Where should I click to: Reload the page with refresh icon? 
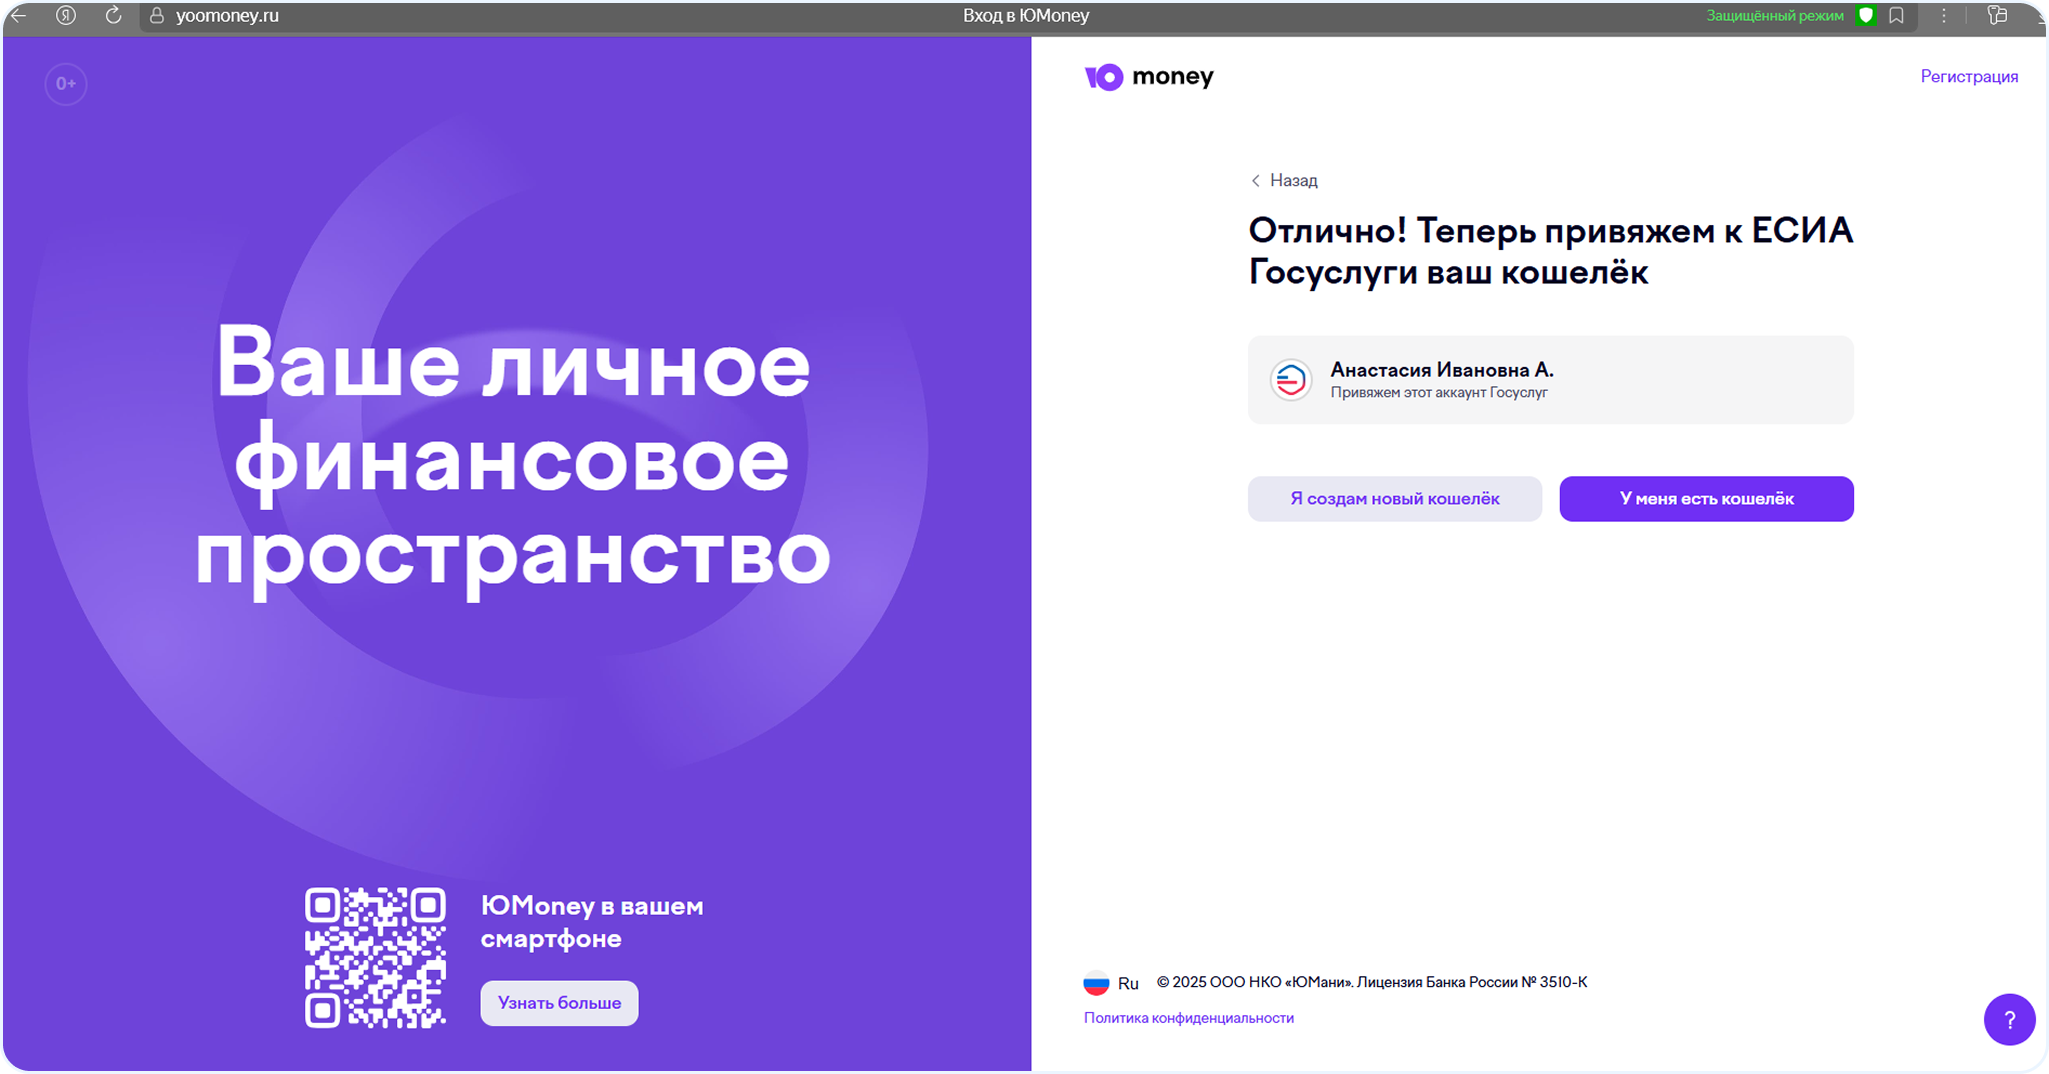113,16
